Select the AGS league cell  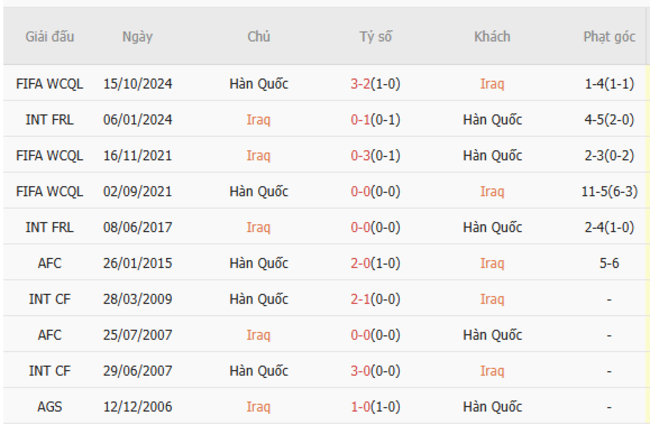click(50, 407)
